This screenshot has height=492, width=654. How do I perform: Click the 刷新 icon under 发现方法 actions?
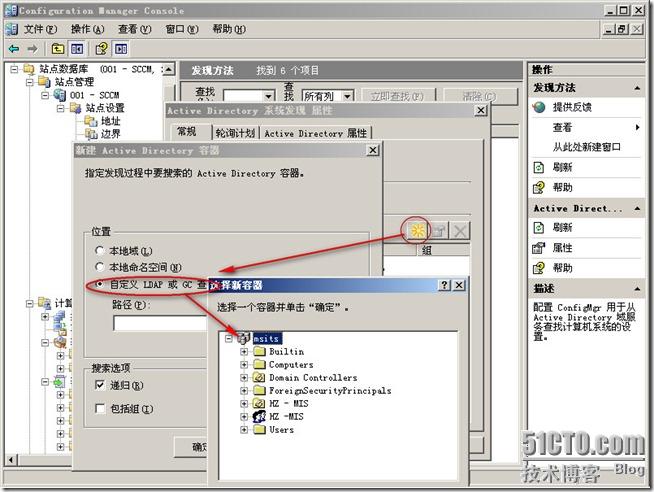[538, 167]
